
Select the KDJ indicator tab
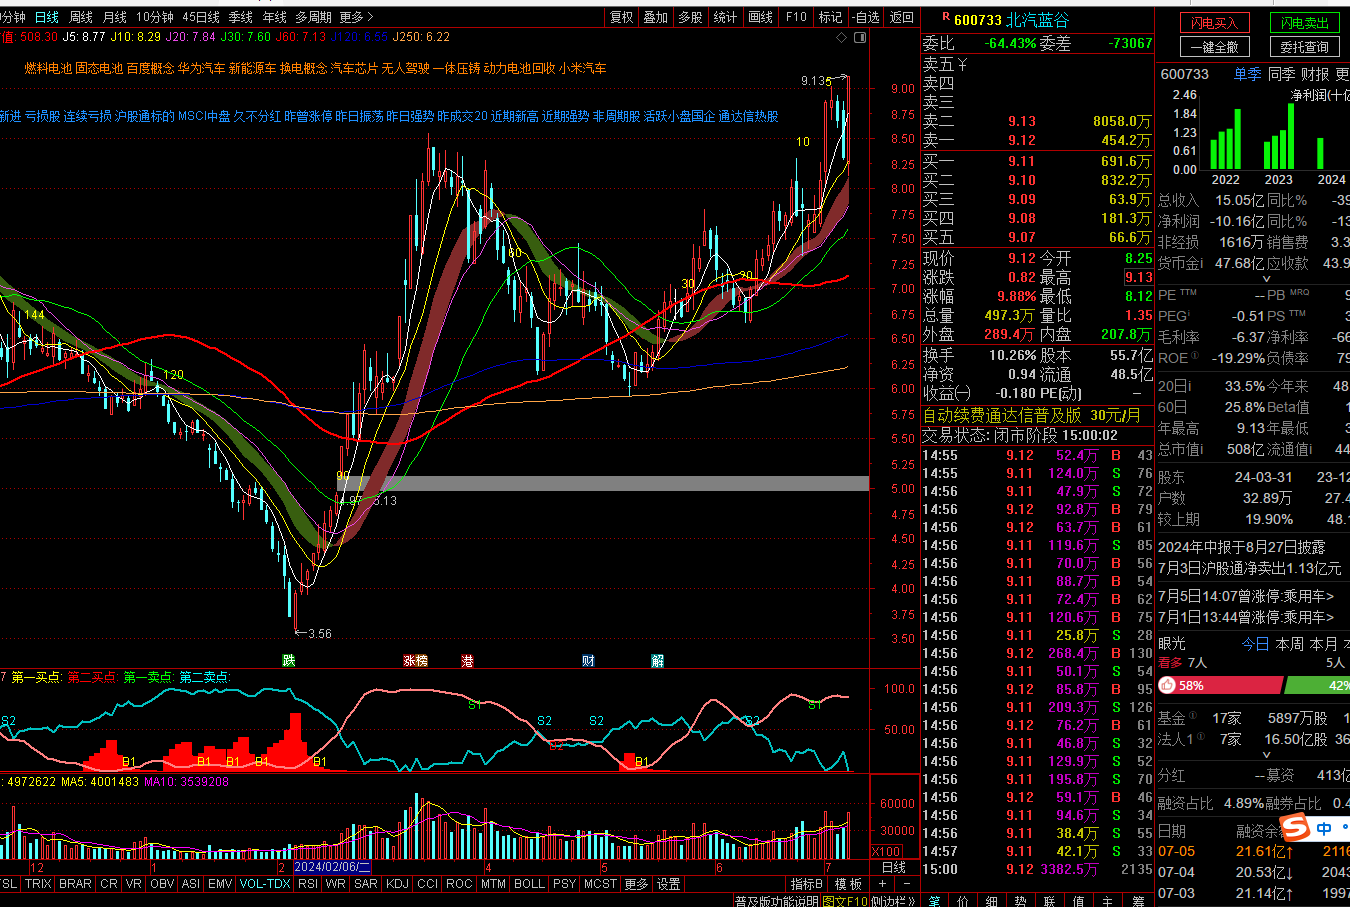point(397,884)
